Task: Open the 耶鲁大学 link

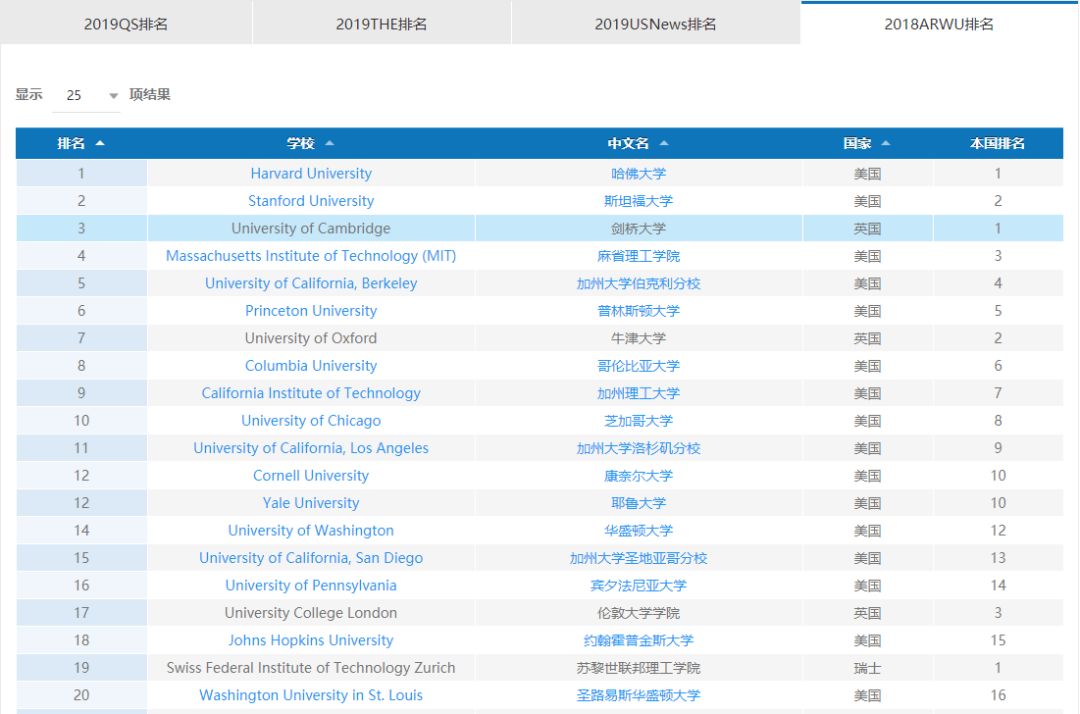Action: coord(638,503)
